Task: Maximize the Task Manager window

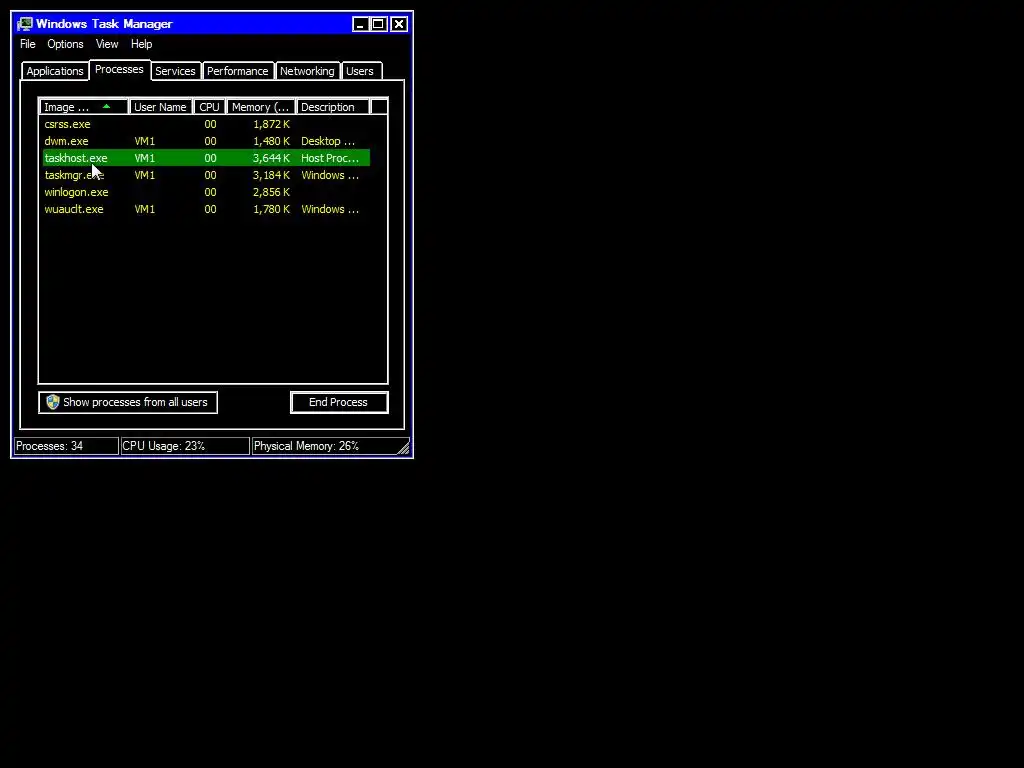Action: click(x=379, y=24)
